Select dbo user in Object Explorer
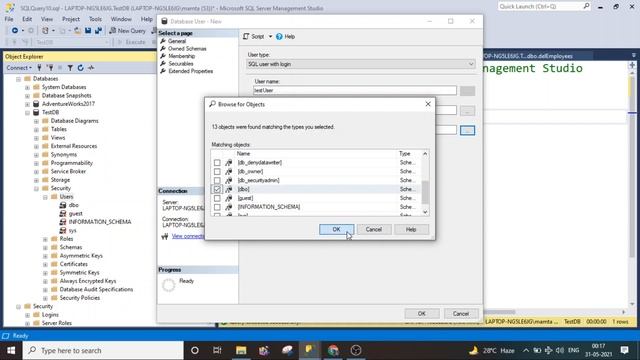Screen dimensions: 640x360 [x=73, y=205]
